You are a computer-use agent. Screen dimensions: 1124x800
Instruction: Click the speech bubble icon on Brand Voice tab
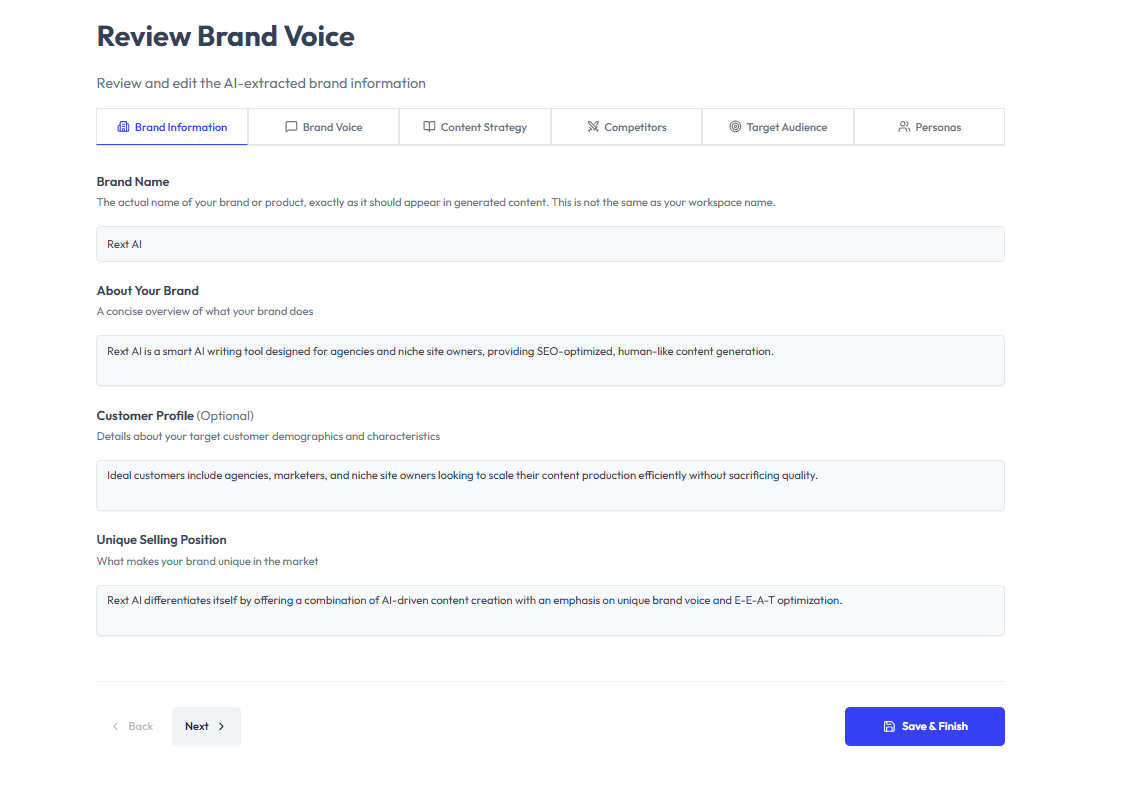click(291, 127)
